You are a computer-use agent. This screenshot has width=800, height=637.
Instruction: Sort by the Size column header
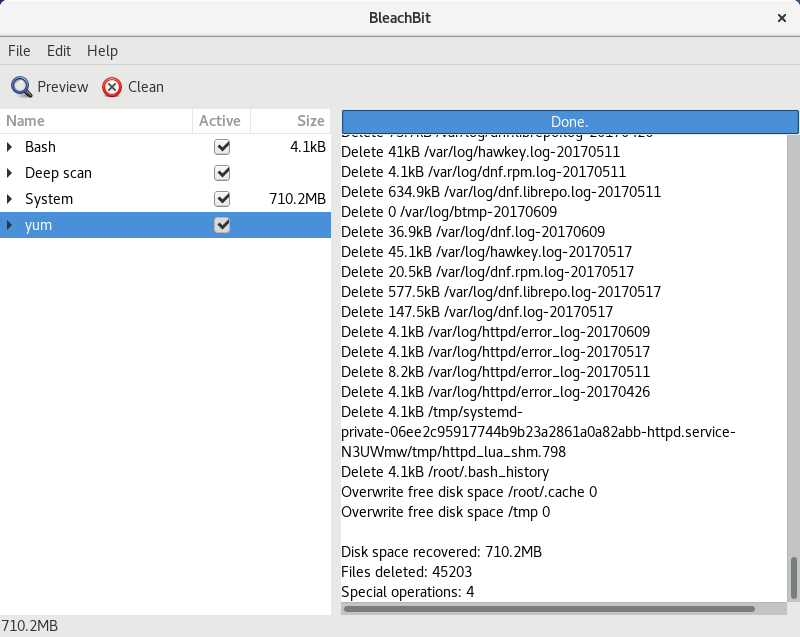pos(290,121)
